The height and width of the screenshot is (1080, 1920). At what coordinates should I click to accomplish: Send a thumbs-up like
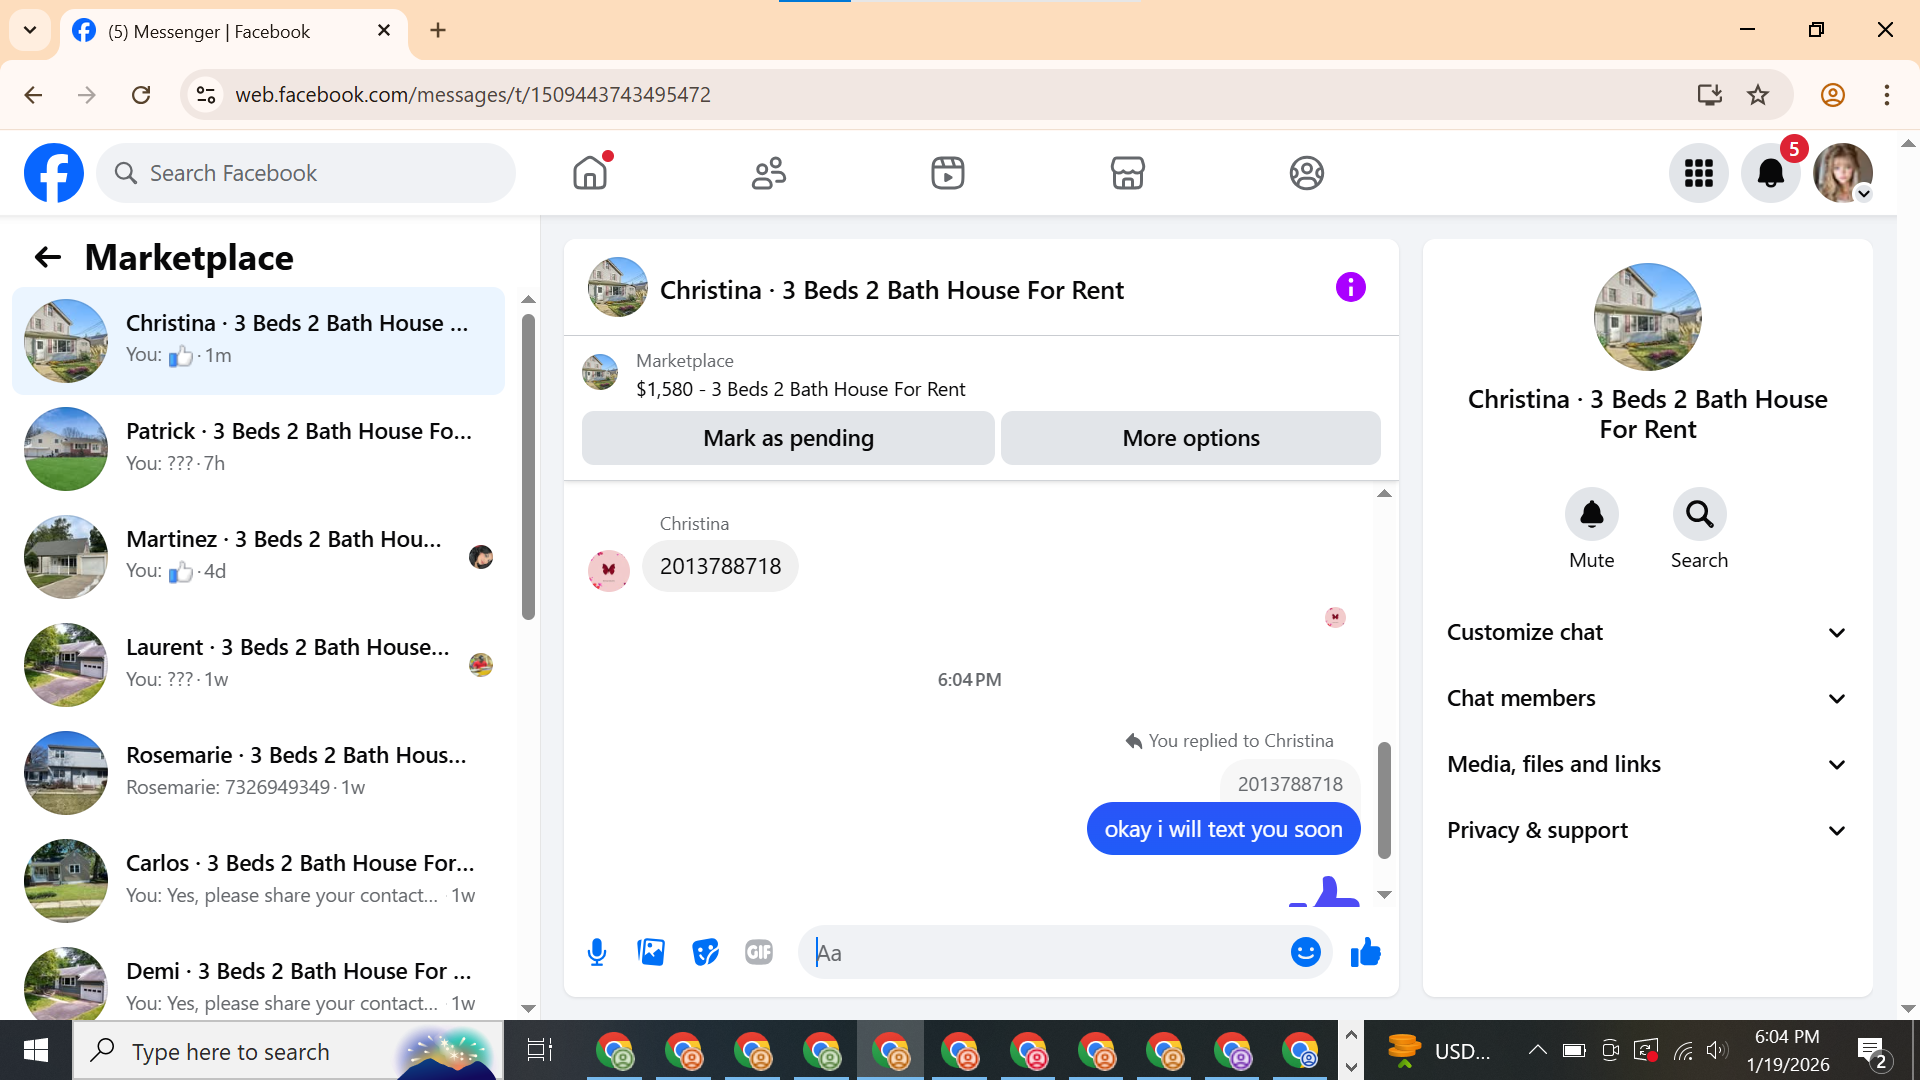click(x=1365, y=953)
